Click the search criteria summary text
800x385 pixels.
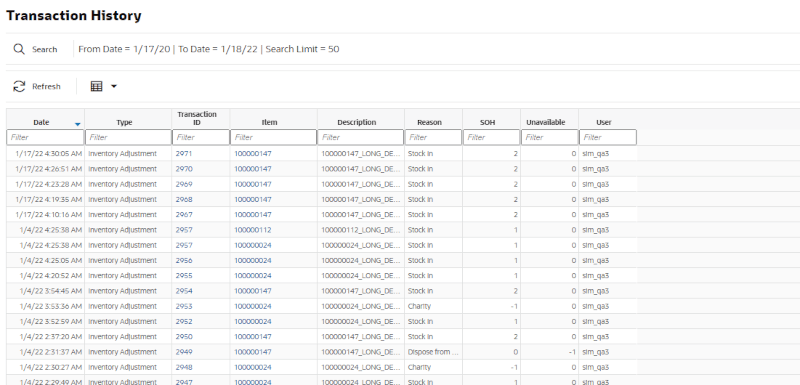[209, 49]
